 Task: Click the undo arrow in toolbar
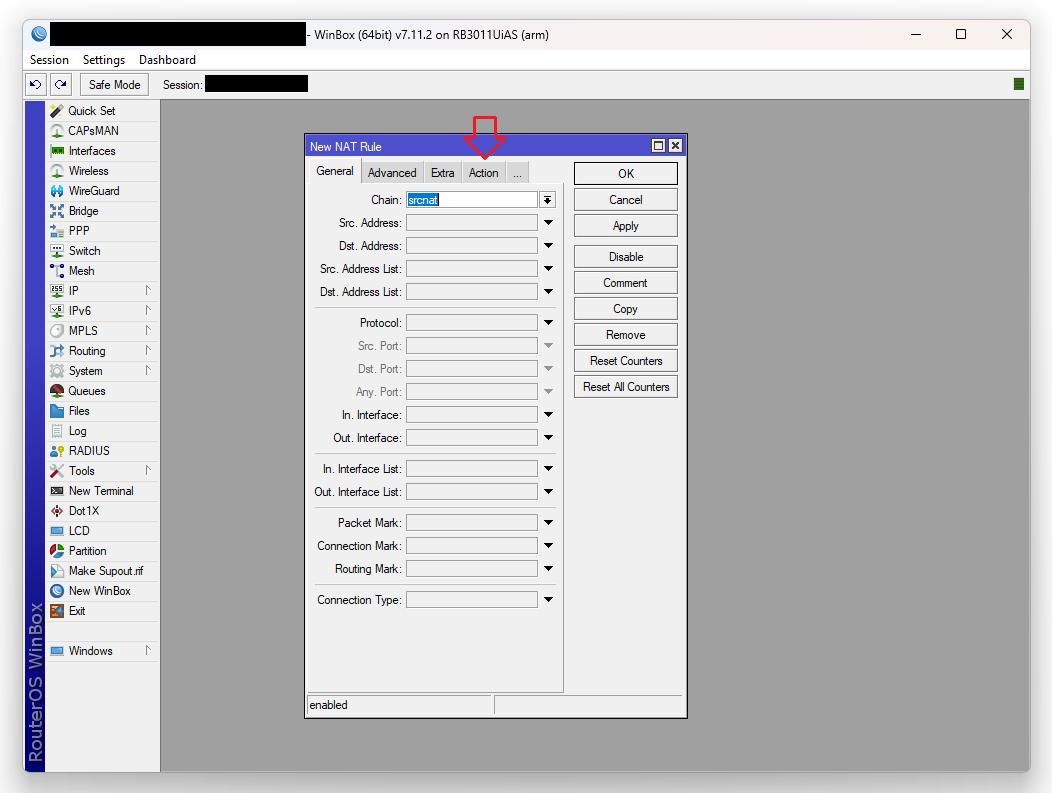pyautogui.click(x=36, y=85)
